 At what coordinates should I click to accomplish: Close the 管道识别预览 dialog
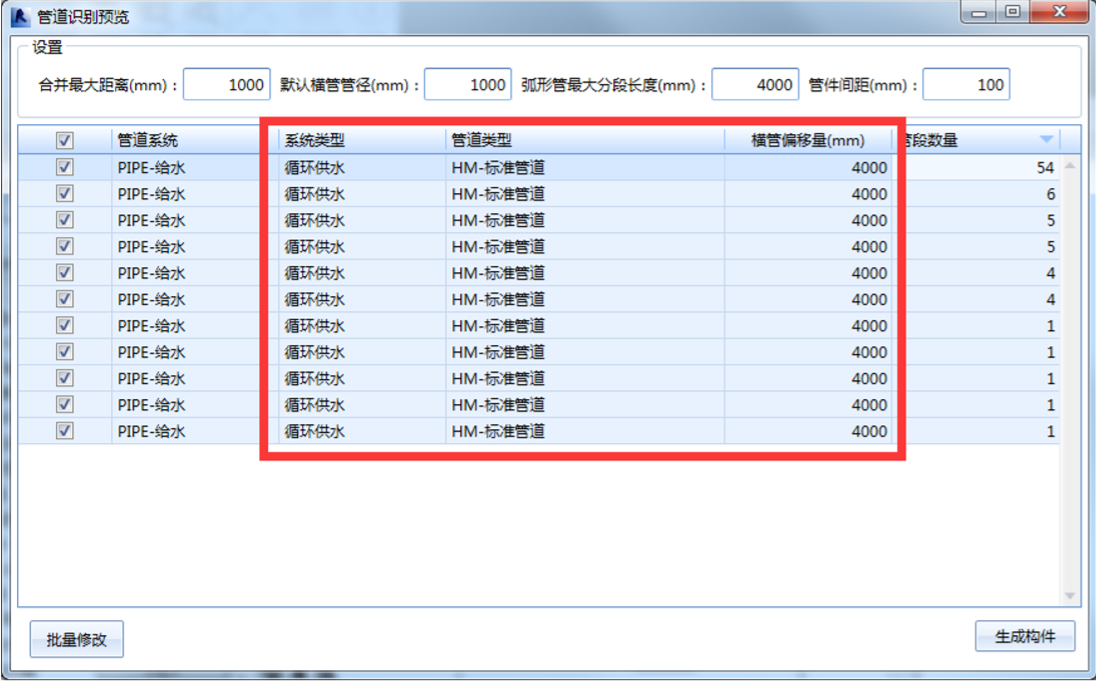[x=1060, y=12]
